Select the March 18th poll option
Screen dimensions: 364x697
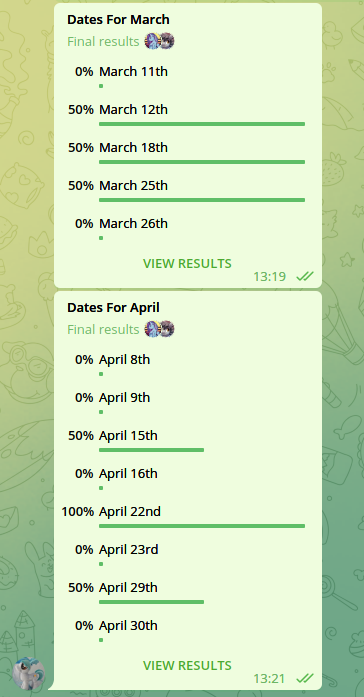click(187, 152)
